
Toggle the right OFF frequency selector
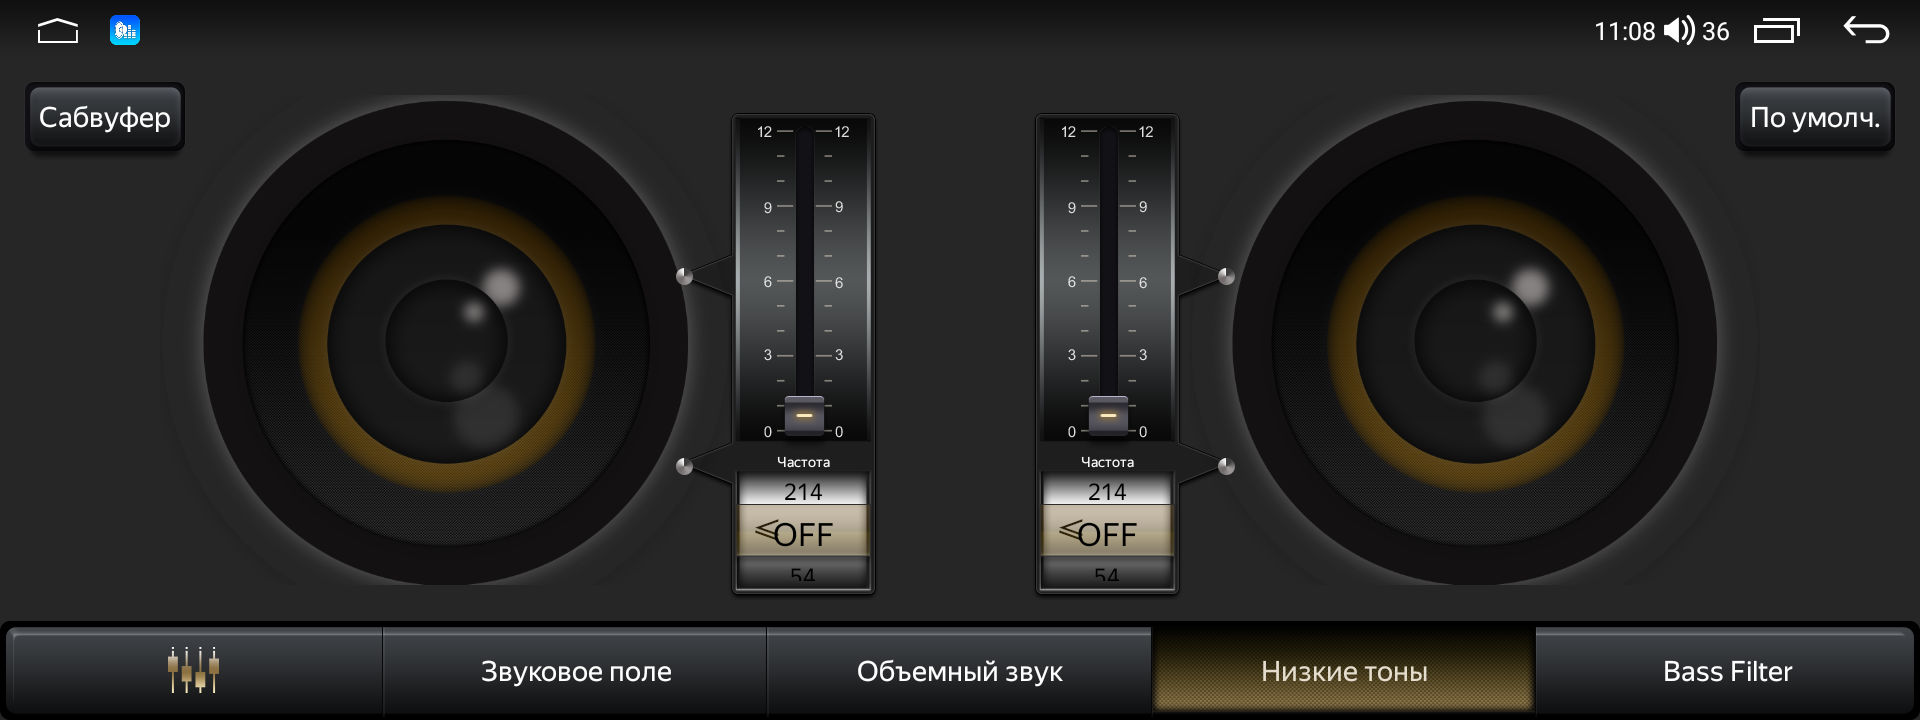pos(1107,532)
